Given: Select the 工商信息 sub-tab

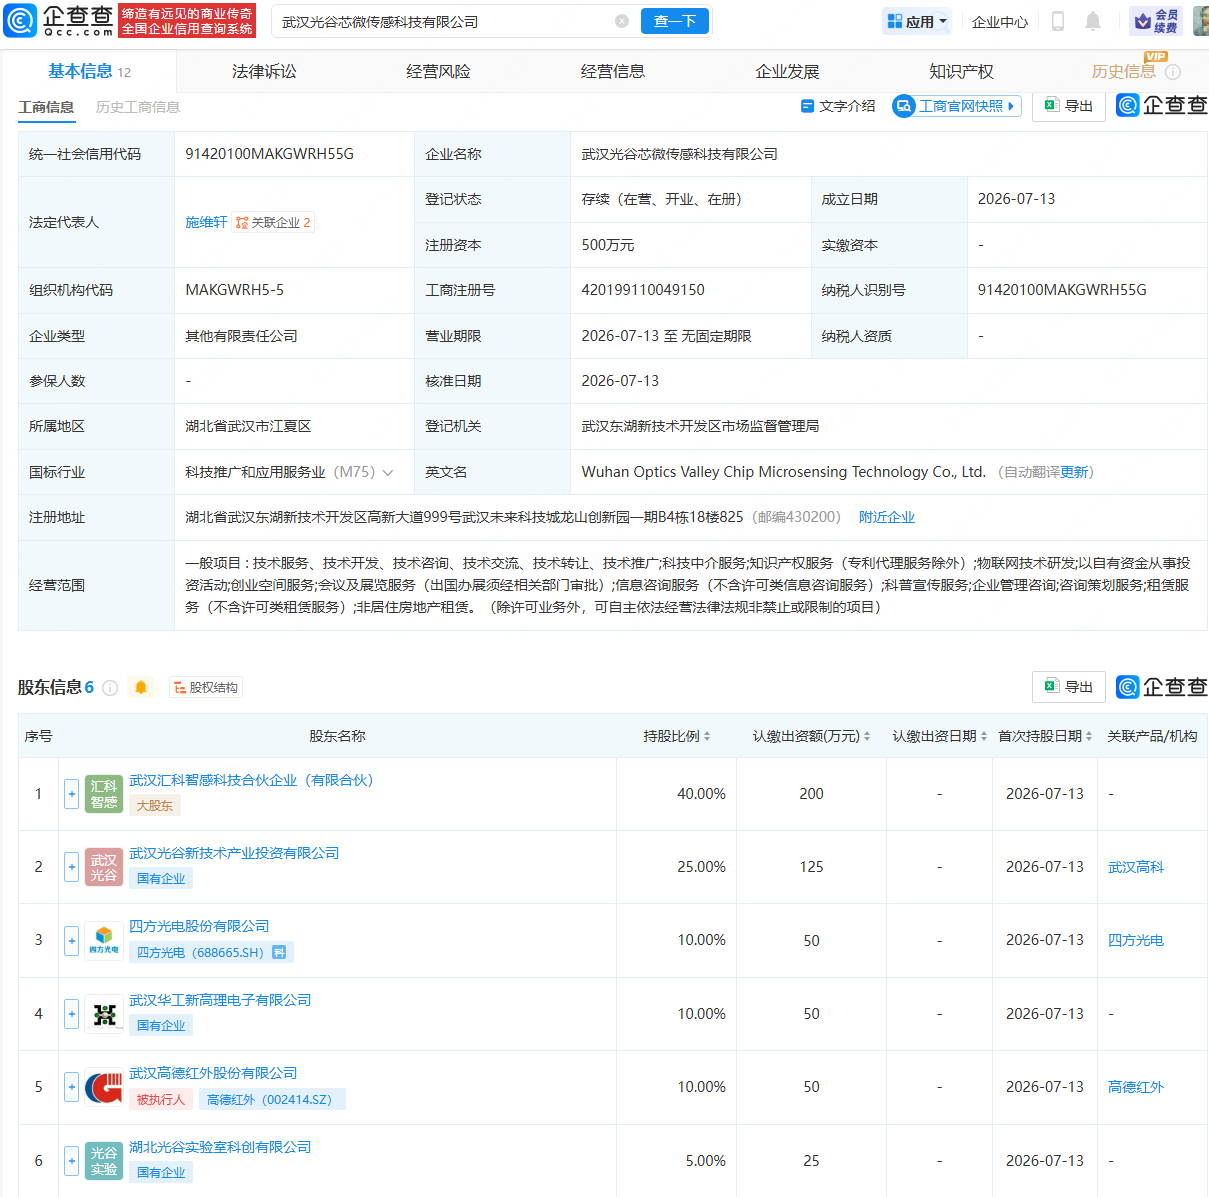Looking at the screenshot, I should [x=46, y=107].
